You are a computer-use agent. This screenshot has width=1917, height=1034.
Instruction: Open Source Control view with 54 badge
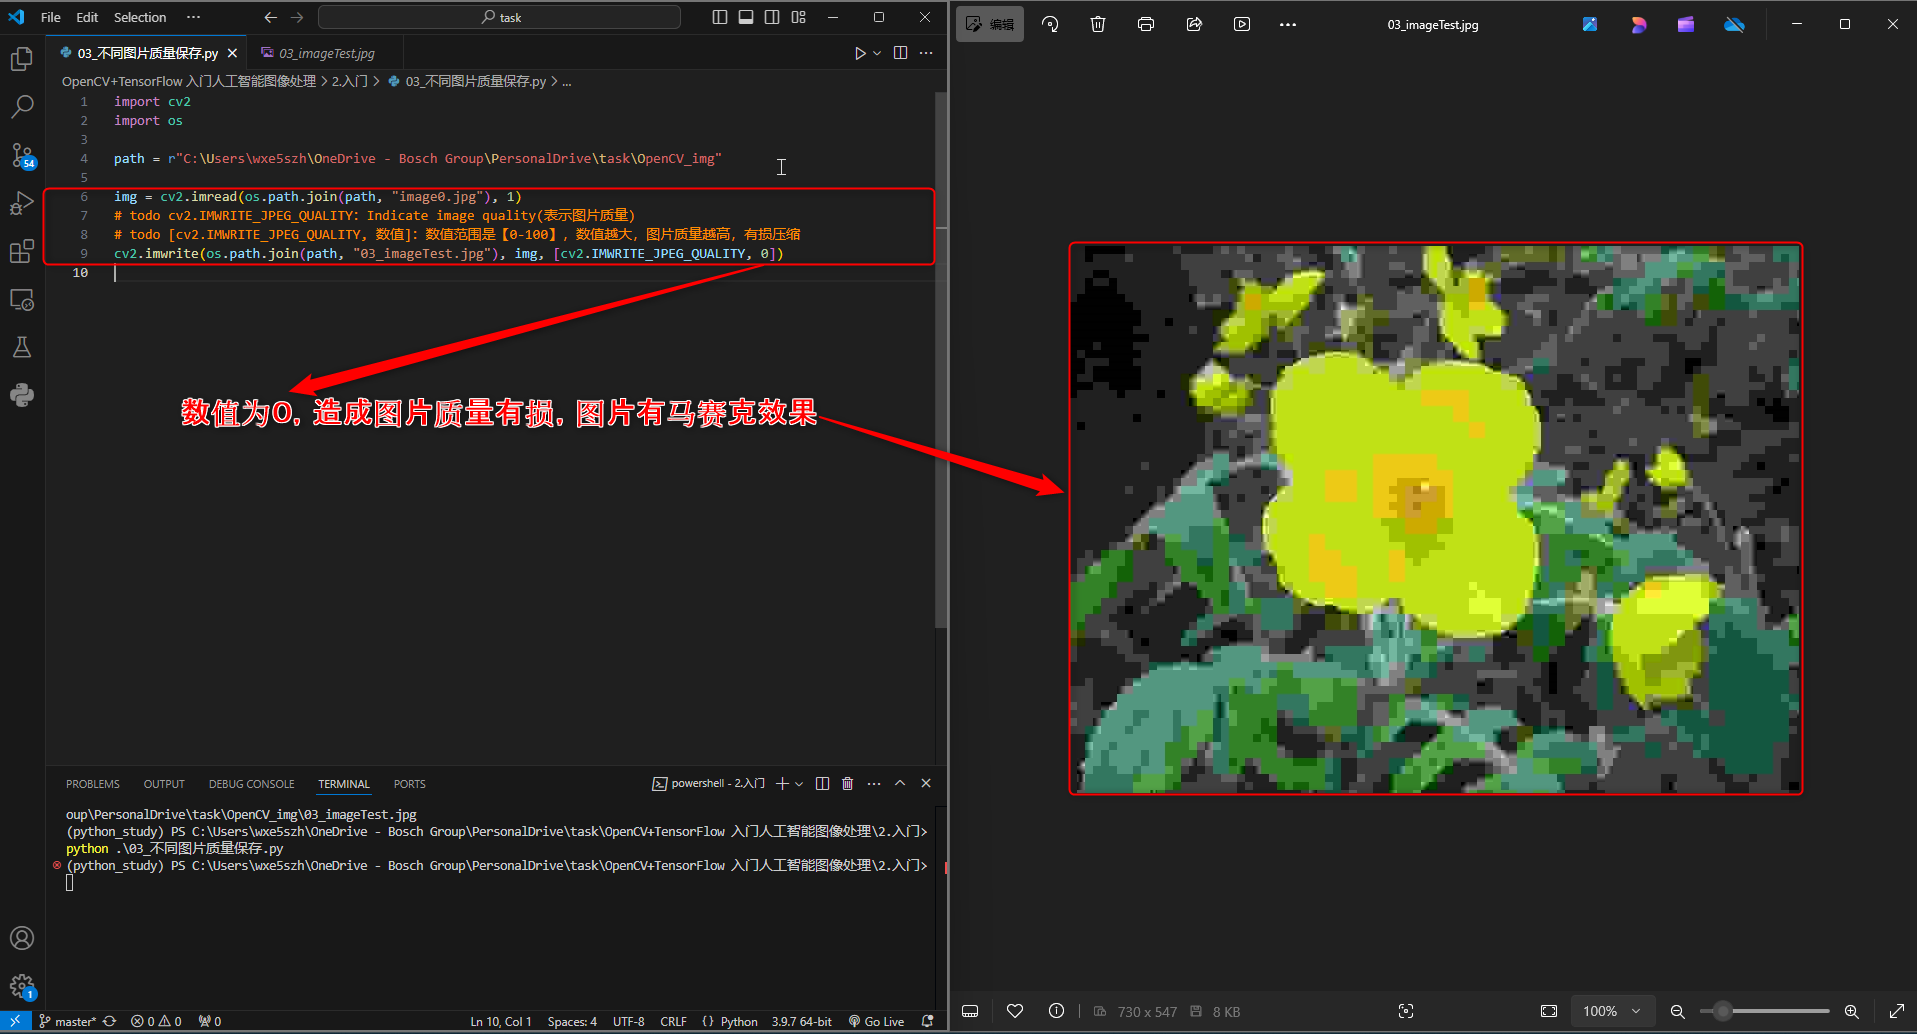coord(22,155)
